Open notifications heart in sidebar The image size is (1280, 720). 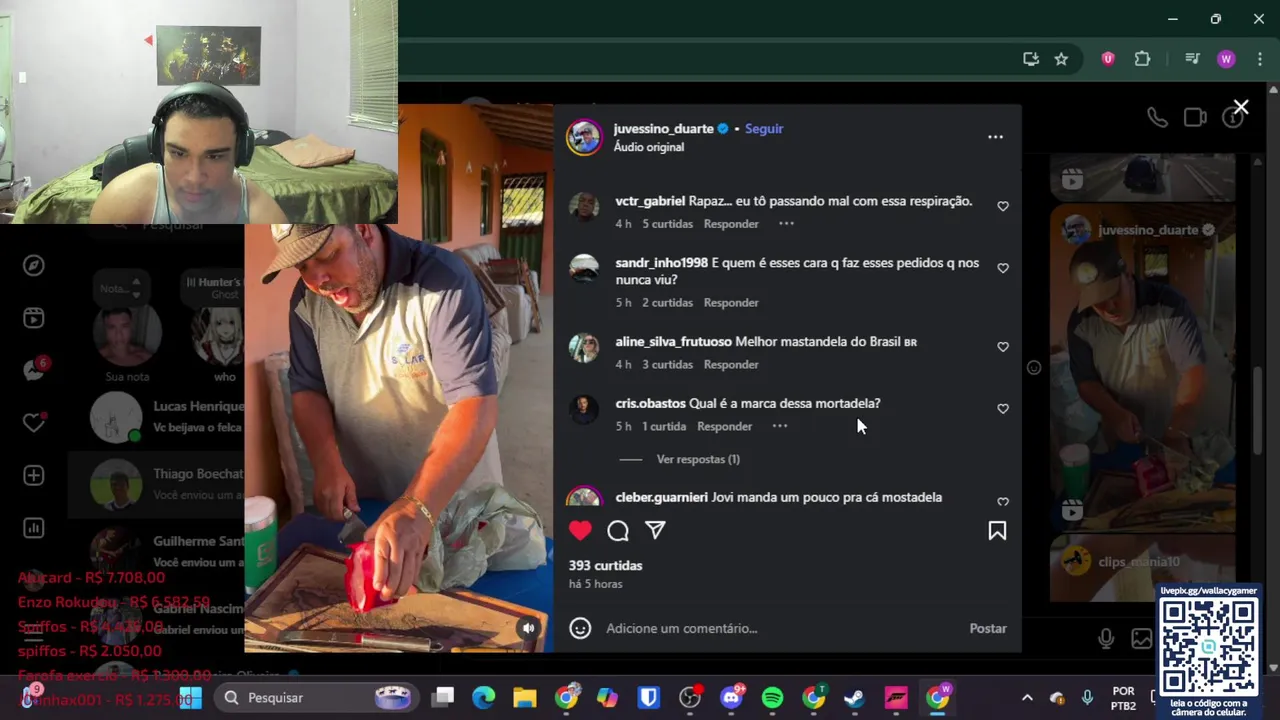(x=34, y=423)
